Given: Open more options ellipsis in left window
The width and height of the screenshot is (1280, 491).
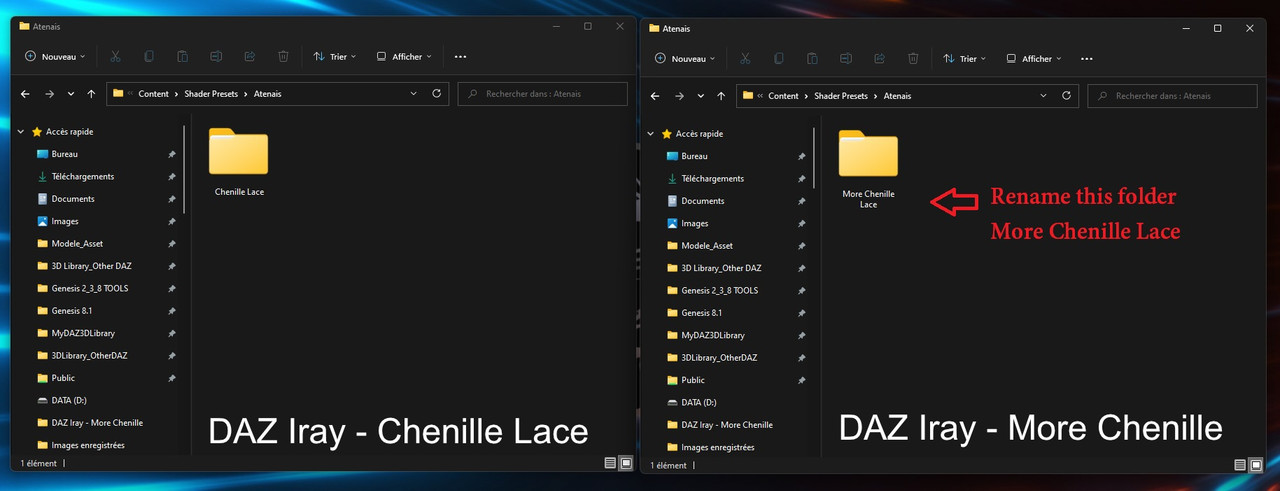Looking at the screenshot, I should [x=460, y=57].
